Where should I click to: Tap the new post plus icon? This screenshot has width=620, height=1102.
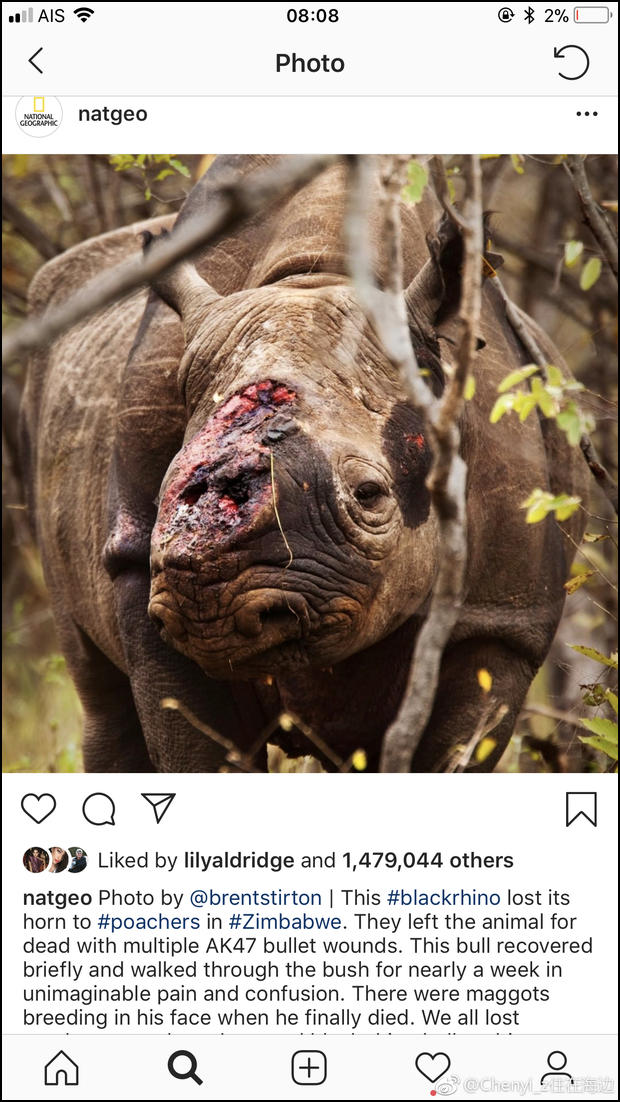tap(309, 1068)
